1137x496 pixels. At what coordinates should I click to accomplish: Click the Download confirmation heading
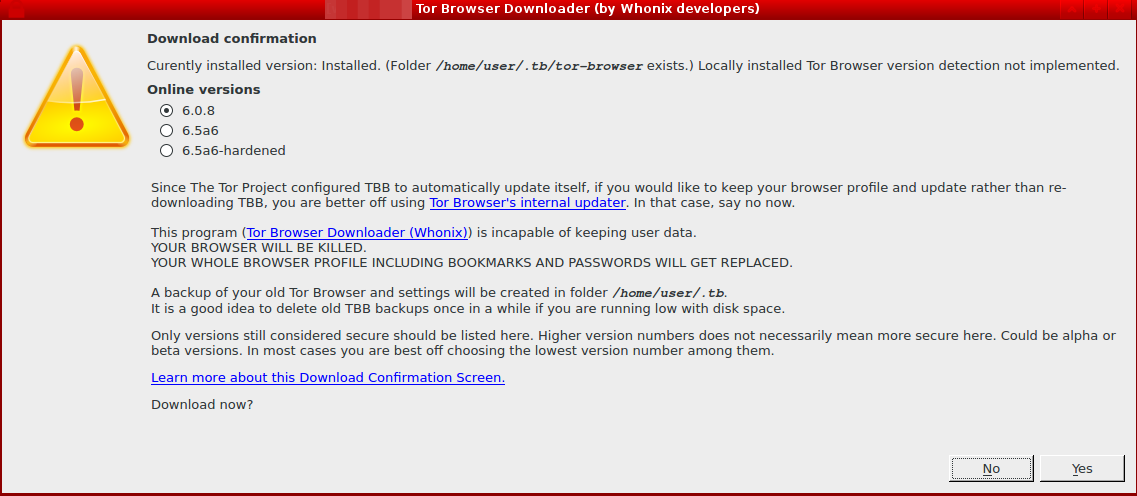[231, 39]
